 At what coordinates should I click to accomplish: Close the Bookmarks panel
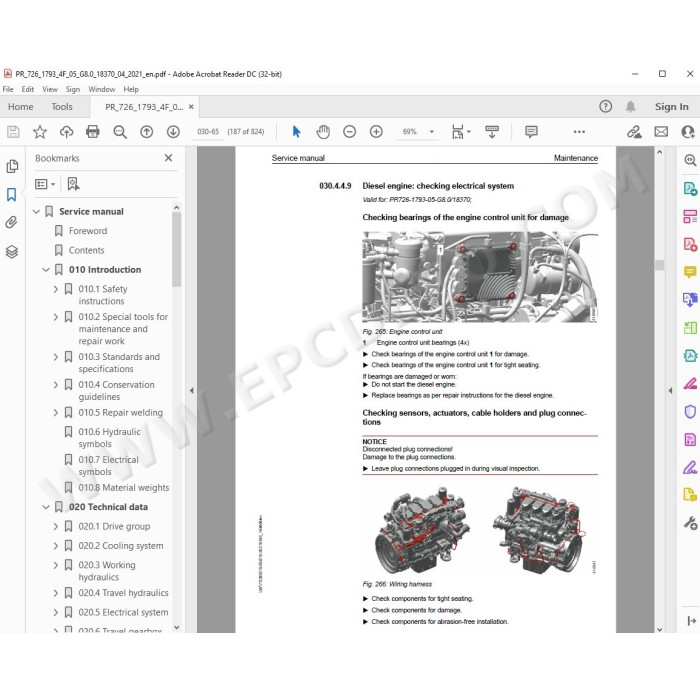coord(168,158)
